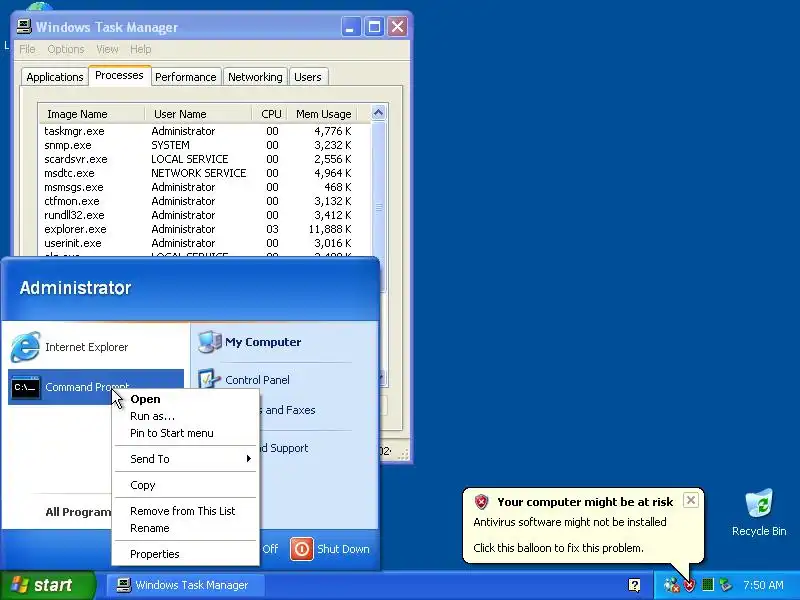This screenshot has width=800, height=600.
Task: Open the Options menu in Task Manager
Action: (66, 49)
